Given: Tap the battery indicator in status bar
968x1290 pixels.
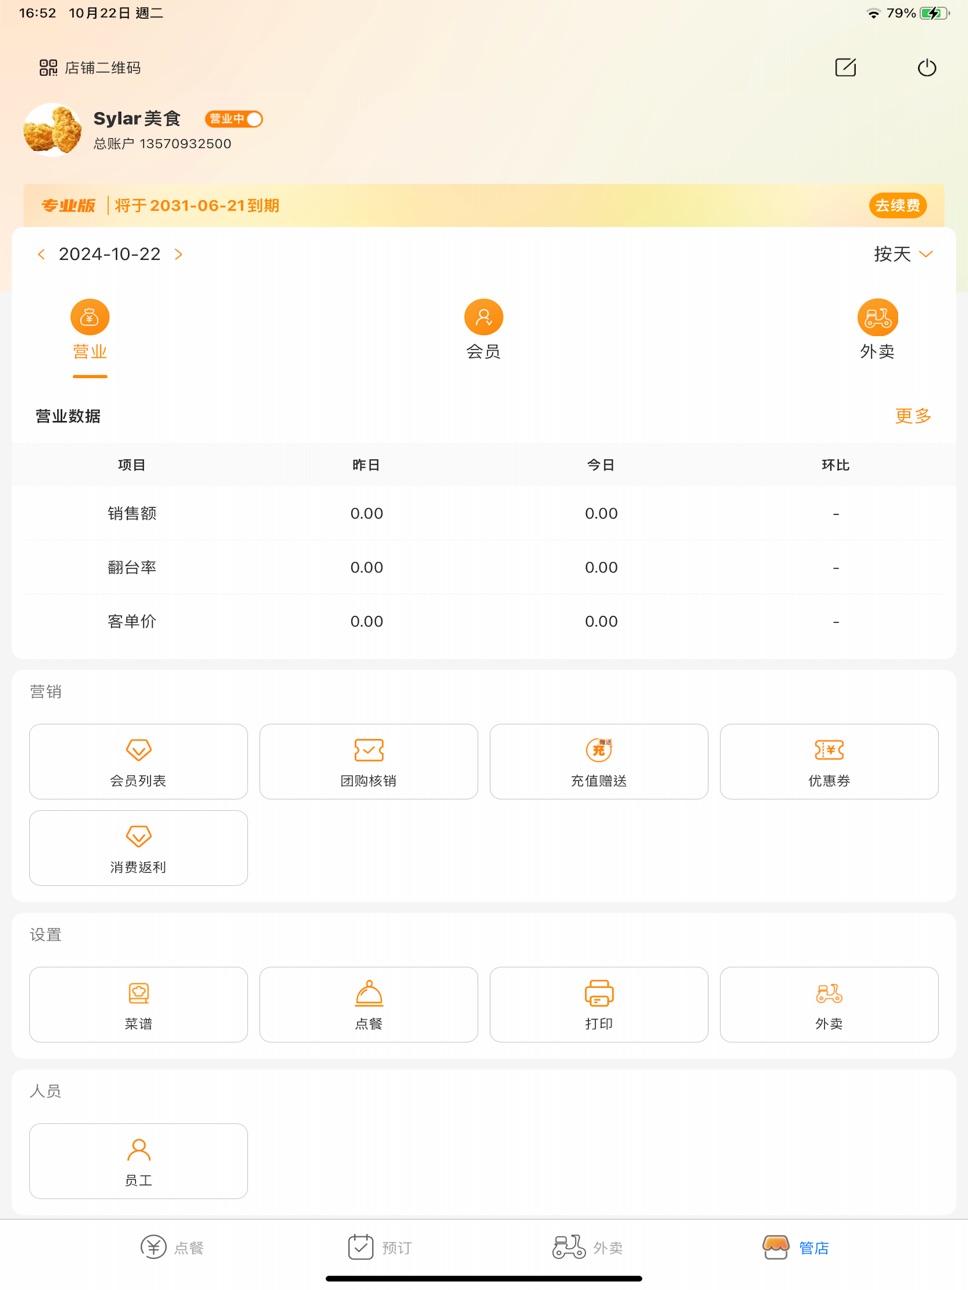Looking at the screenshot, I should click(x=935, y=13).
